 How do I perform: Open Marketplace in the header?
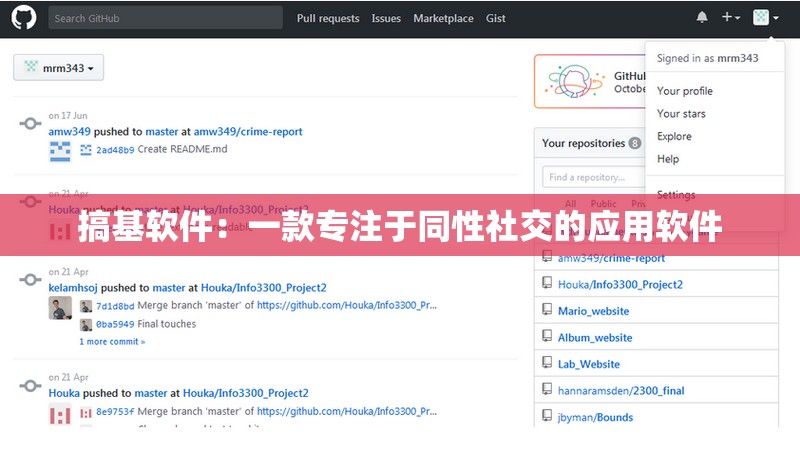(443, 18)
